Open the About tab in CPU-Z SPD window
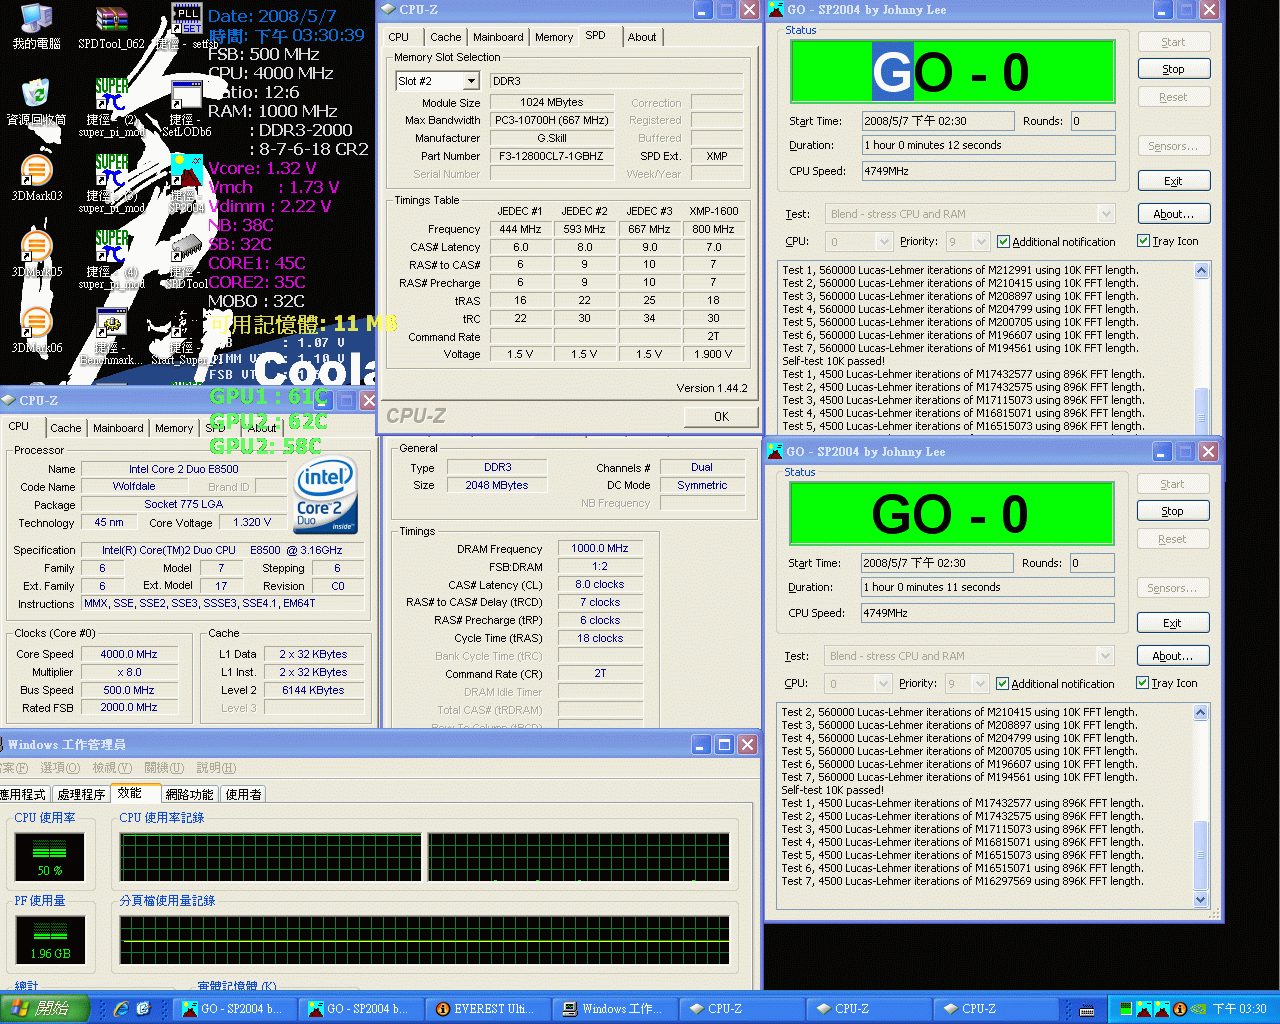 [642, 37]
